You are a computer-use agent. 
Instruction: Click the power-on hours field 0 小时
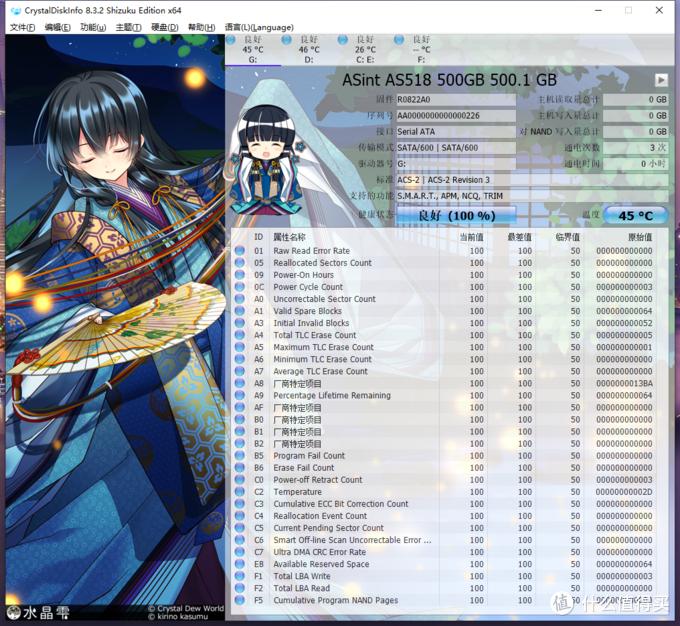click(635, 164)
